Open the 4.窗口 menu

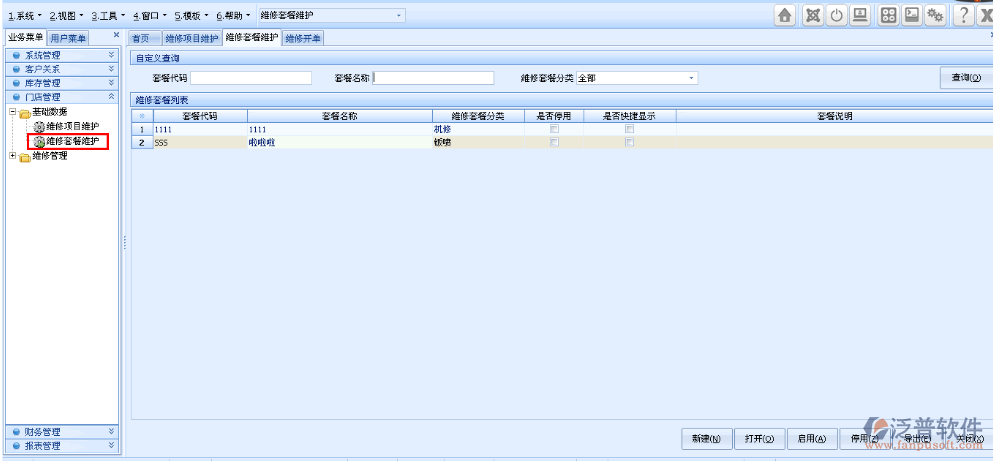click(x=150, y=15)
